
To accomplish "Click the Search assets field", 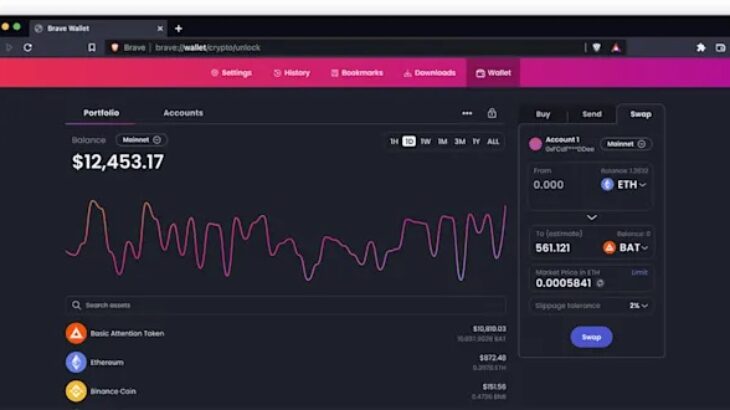I will click(285, 305).
